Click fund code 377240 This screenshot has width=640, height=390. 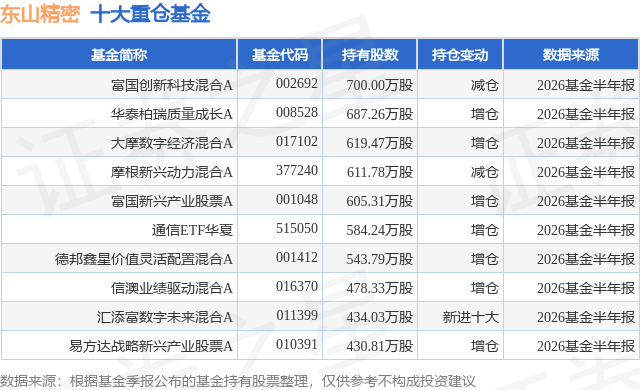click(297, 170)
